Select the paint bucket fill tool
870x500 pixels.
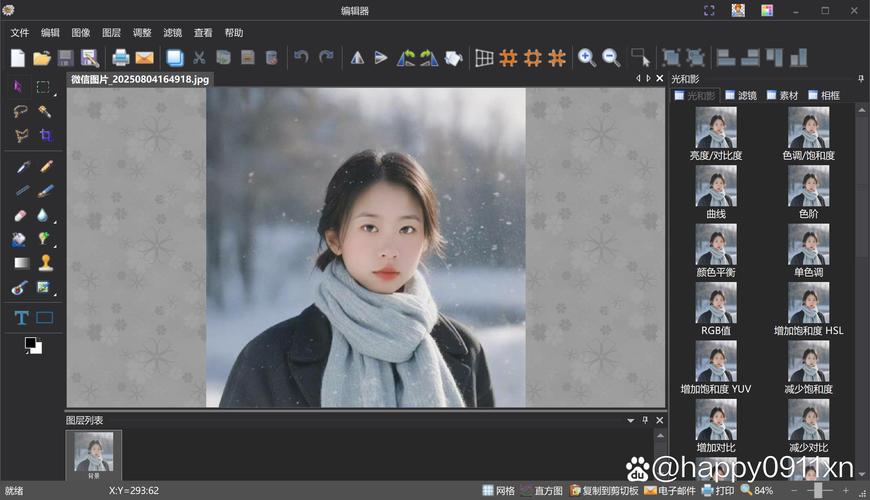(18, 239)
